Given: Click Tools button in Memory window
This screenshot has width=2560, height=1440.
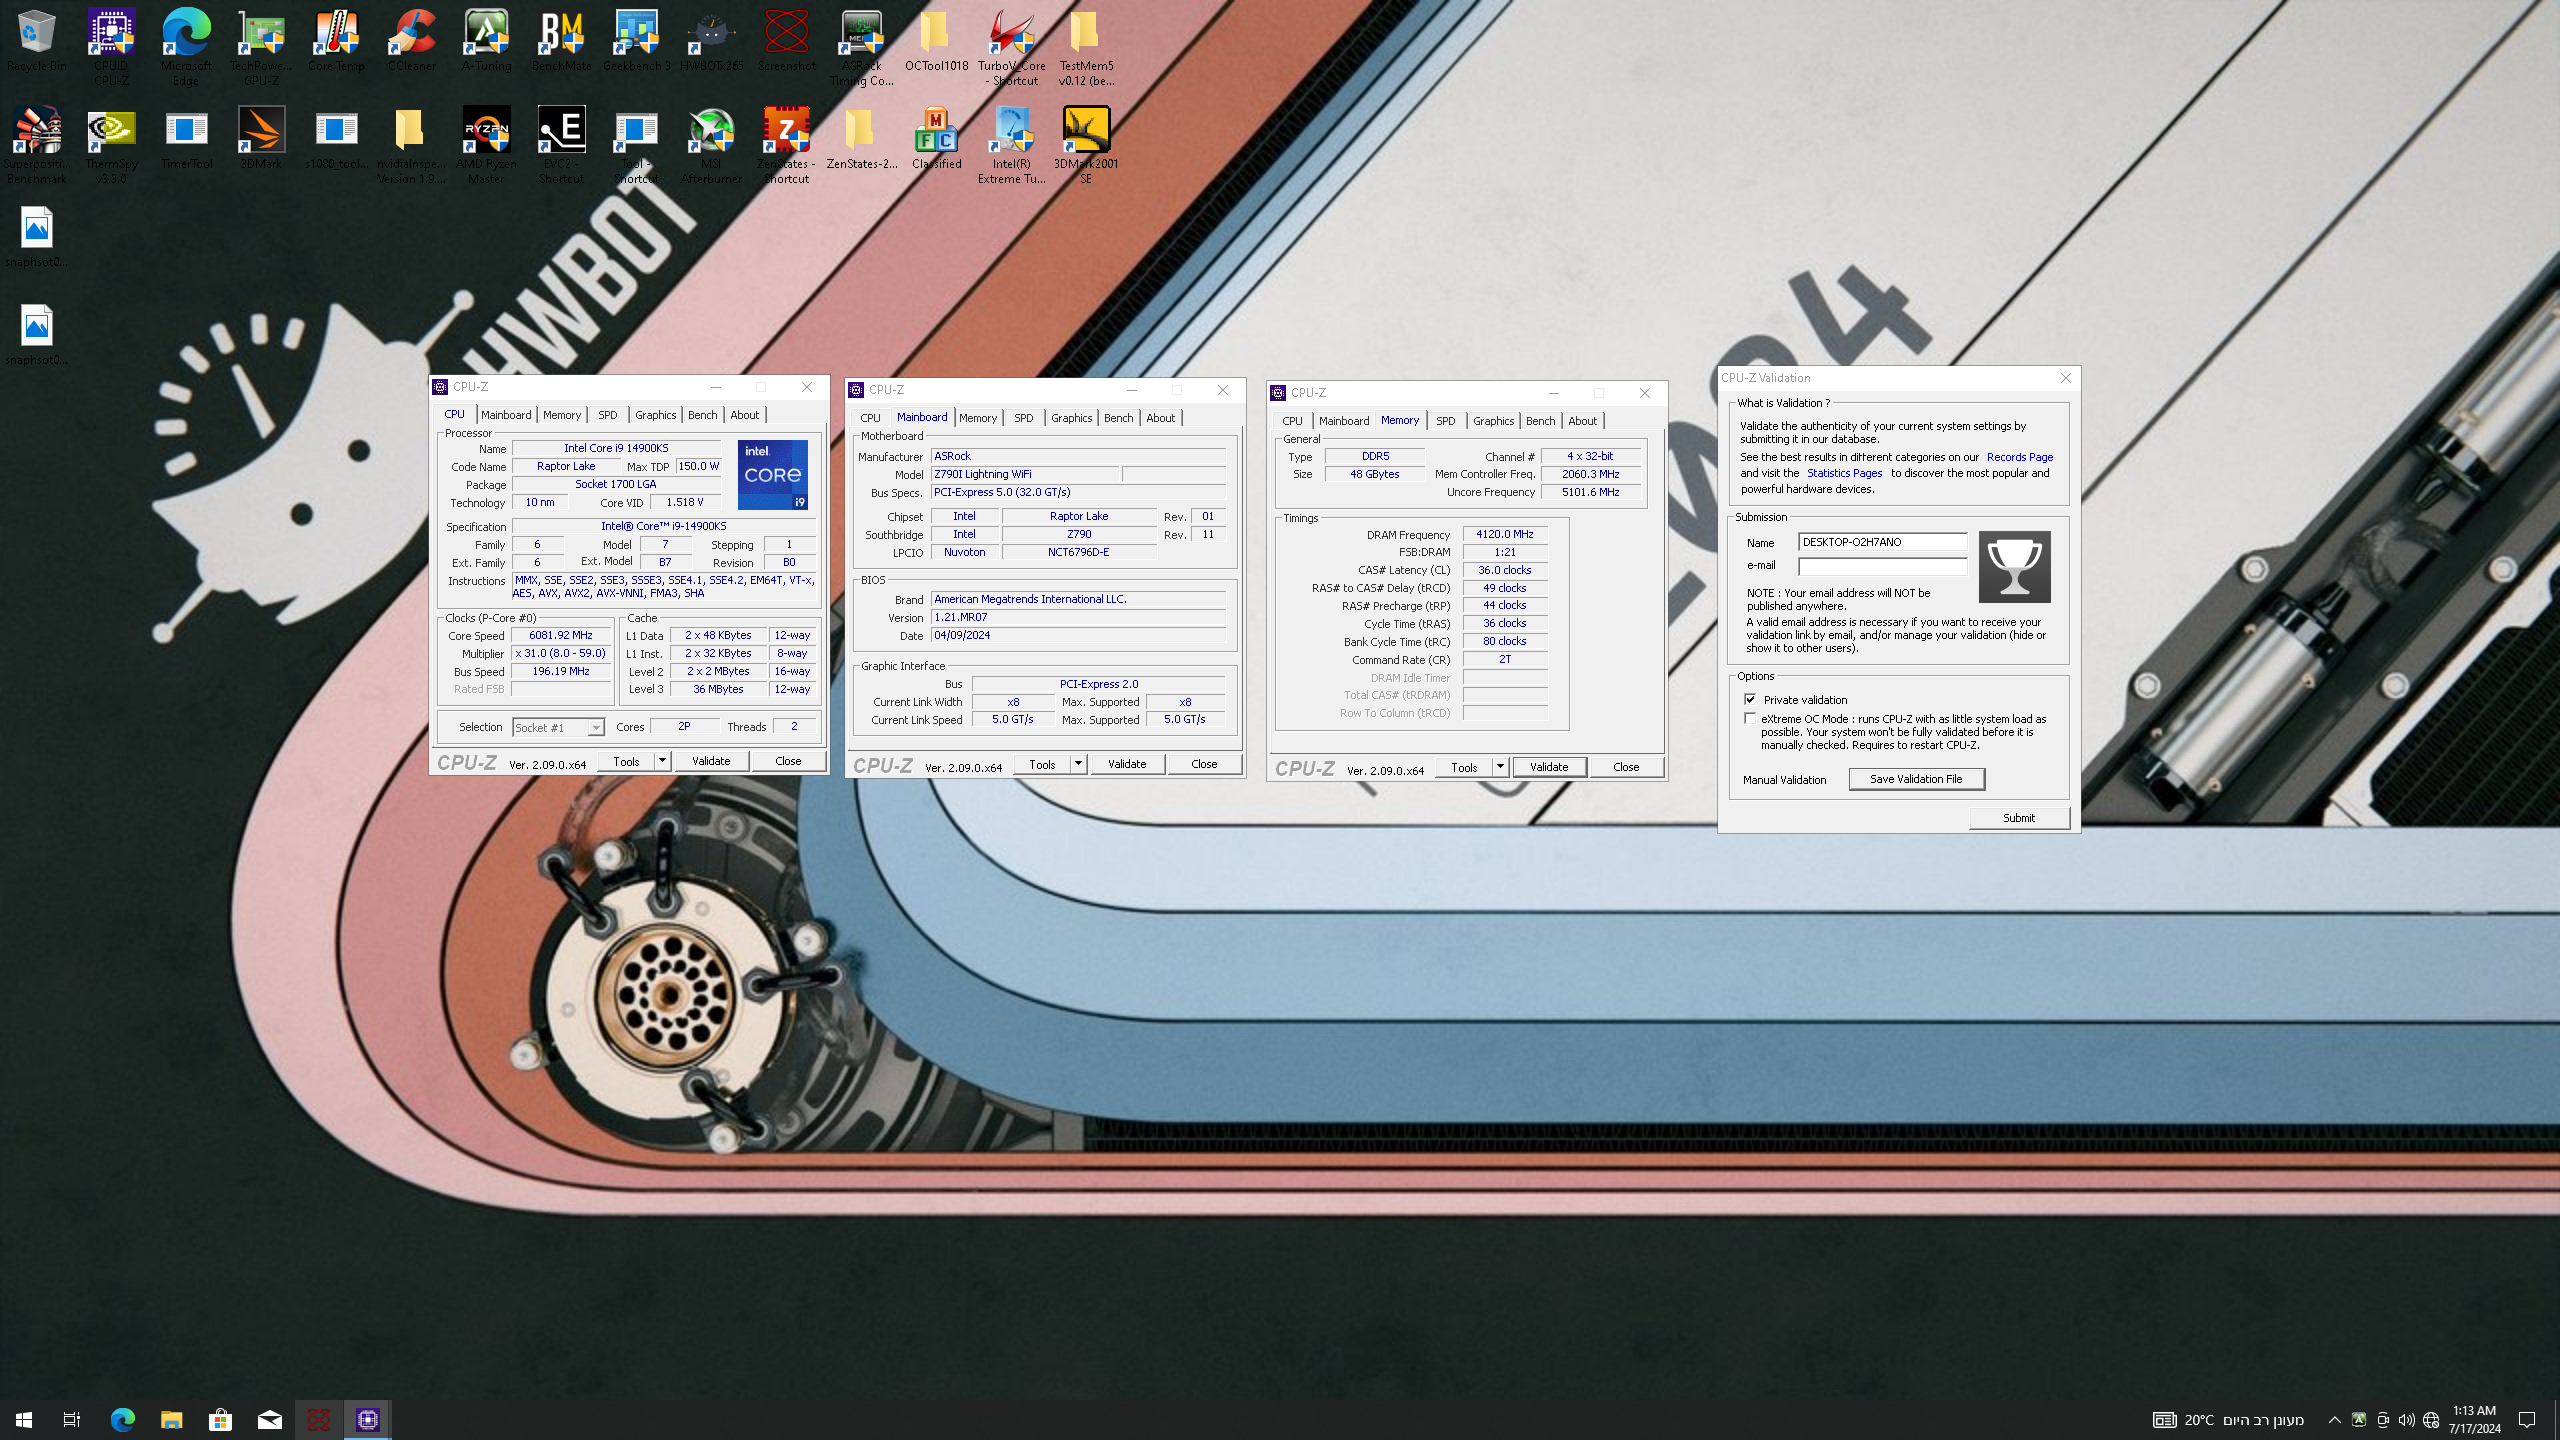Looking at the screenshot, I should (1464, 767).
